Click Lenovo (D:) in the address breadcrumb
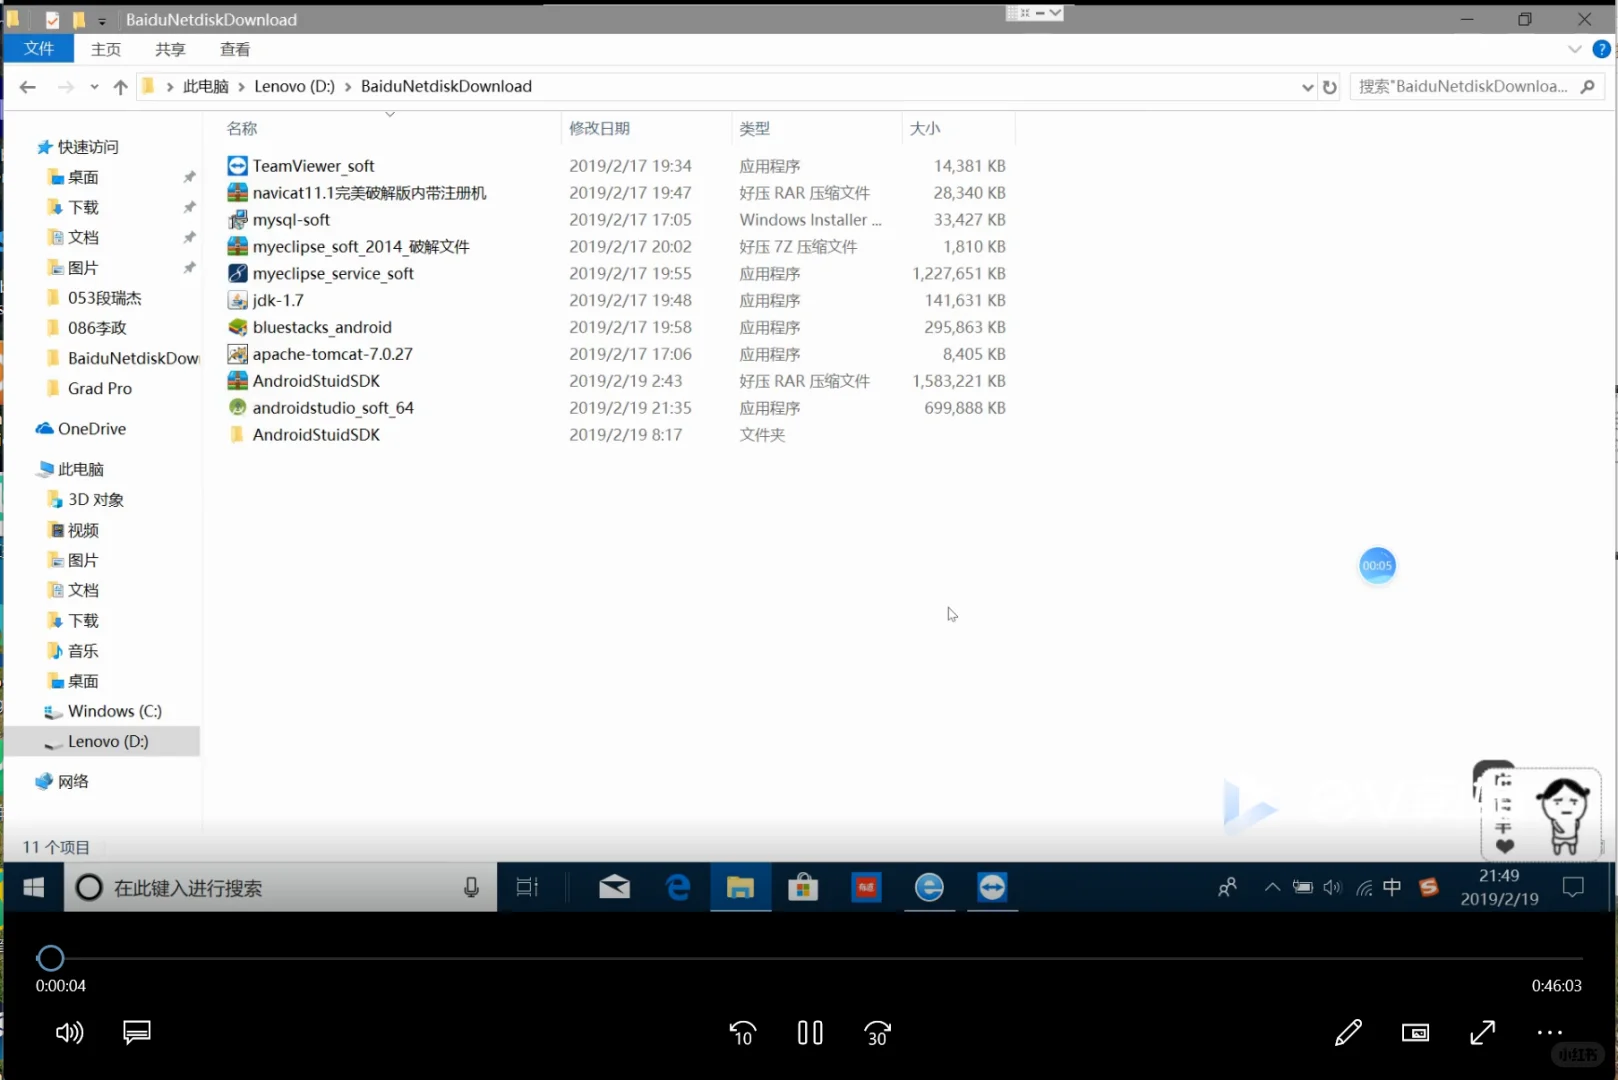 pyautogui.click(x=294, y=87)
